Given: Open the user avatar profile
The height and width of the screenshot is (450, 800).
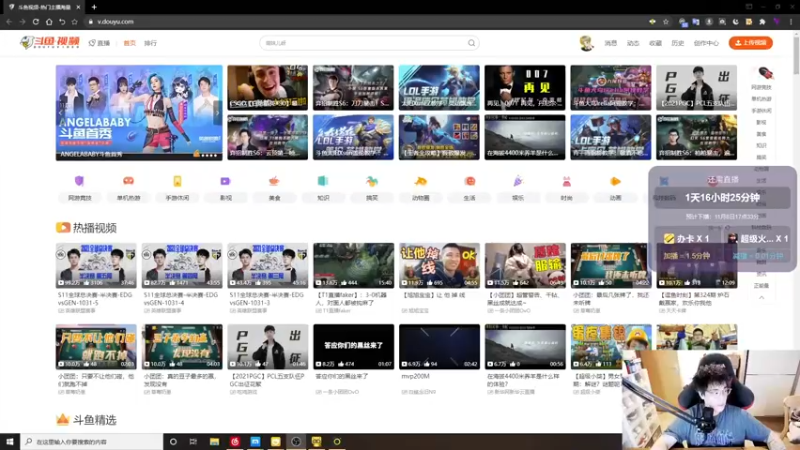Looking at the screenshot, I should [587, 43].
